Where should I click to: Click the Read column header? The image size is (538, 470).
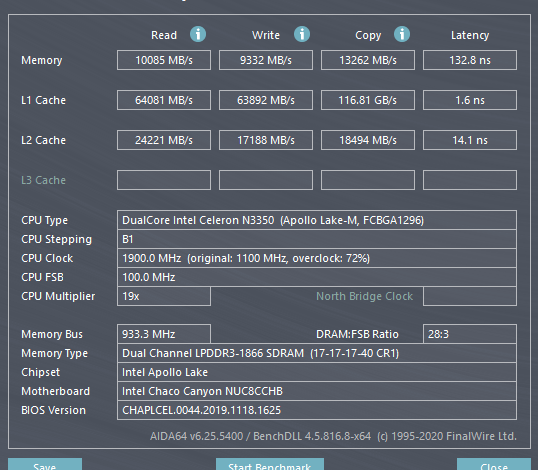[x=164, y=35]
